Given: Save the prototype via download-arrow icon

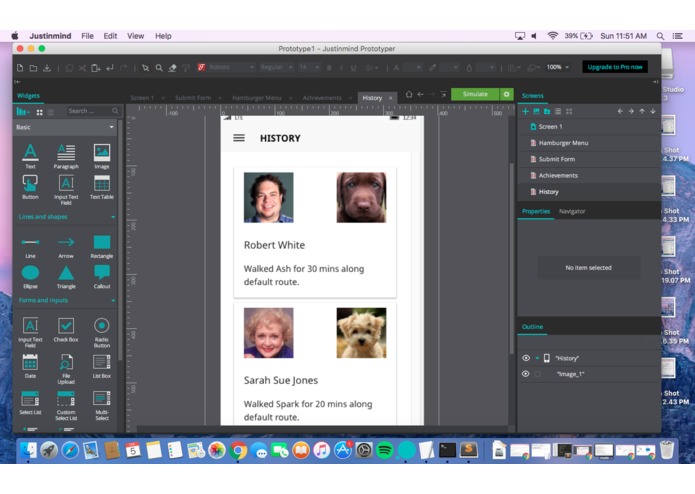Looking at the screenshot, I should click(x=47, y=68).
